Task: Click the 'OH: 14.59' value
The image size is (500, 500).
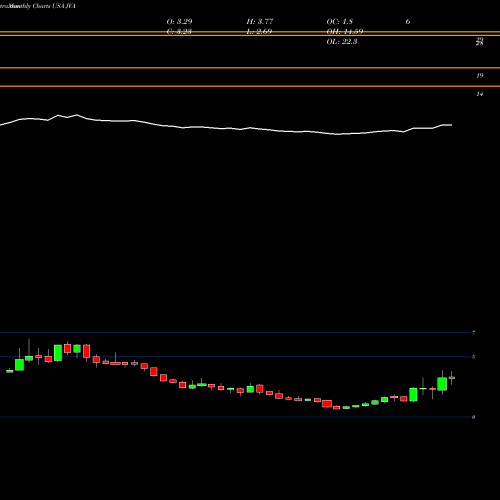Action: coord(345,32)
